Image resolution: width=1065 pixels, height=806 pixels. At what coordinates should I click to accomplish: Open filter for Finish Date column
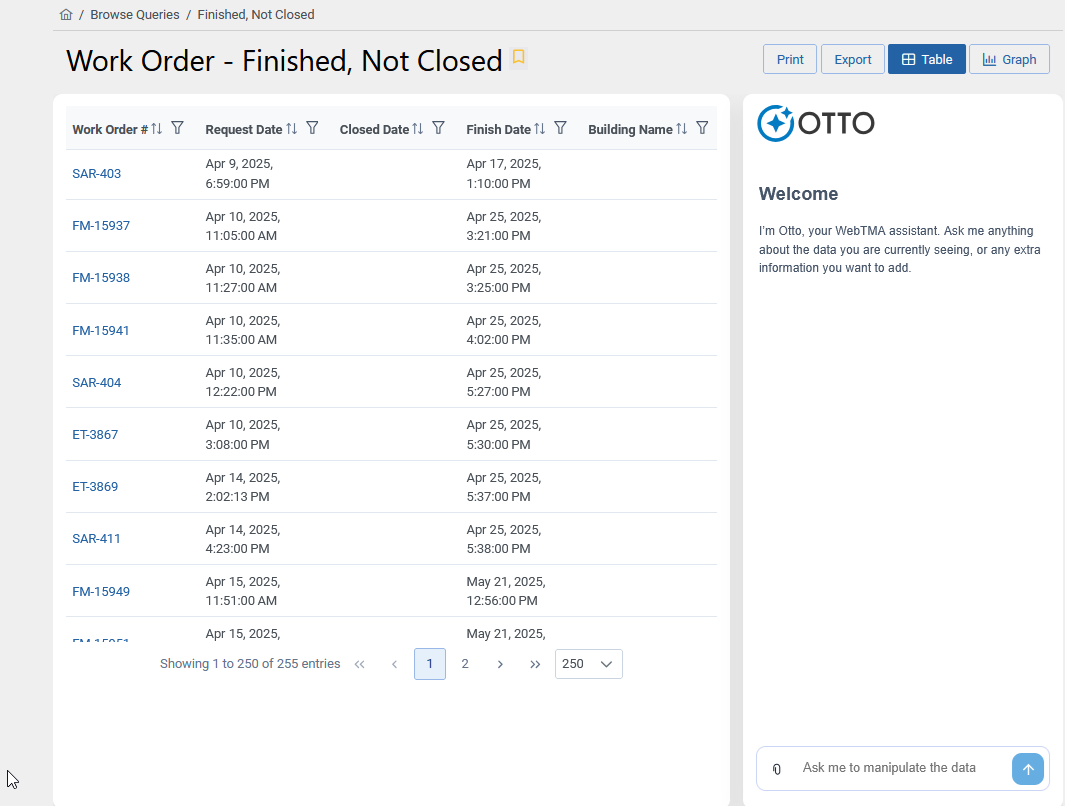click(x=561, y=128)
